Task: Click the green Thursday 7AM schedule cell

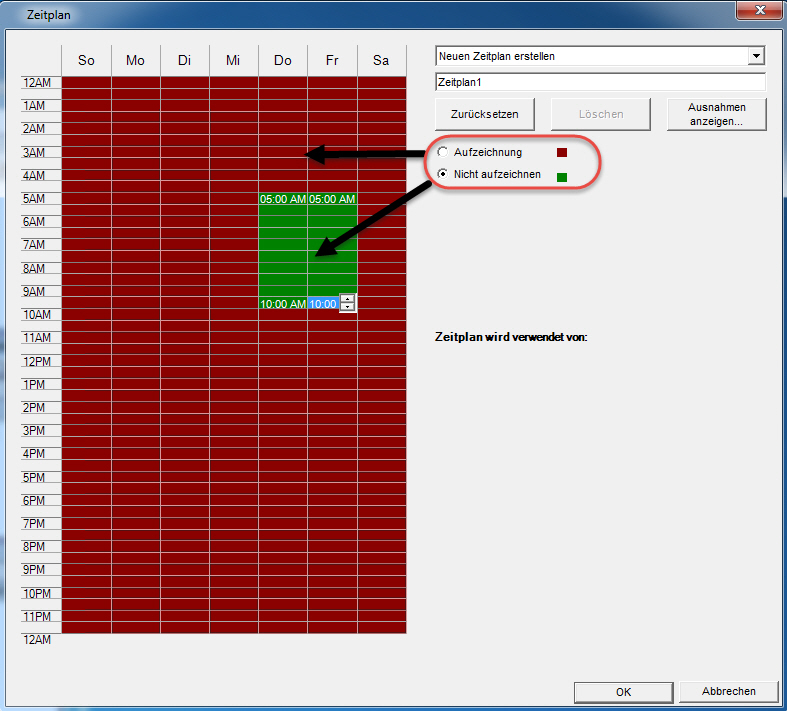Action: pos(283,245)
